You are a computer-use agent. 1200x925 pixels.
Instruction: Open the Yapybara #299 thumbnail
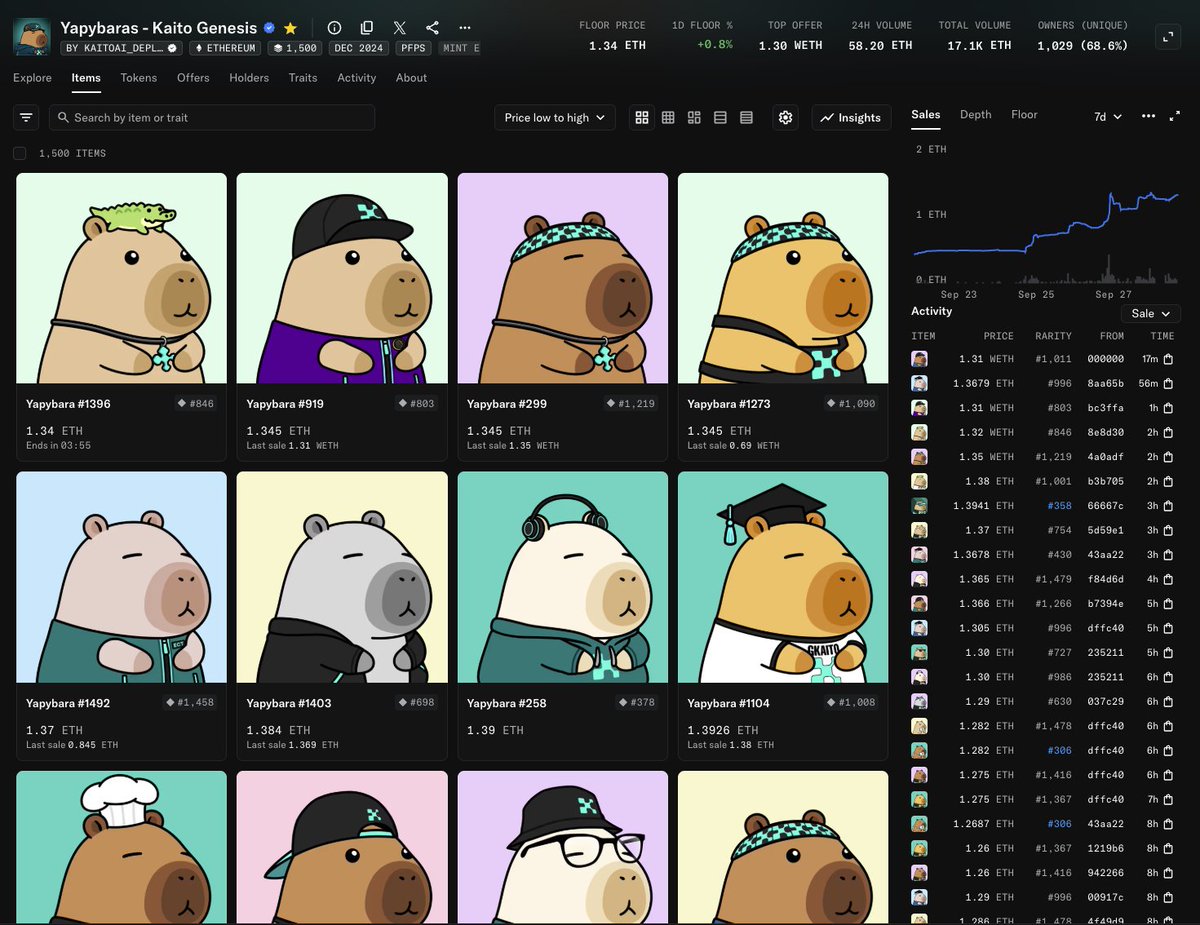[x=563, y=278]
